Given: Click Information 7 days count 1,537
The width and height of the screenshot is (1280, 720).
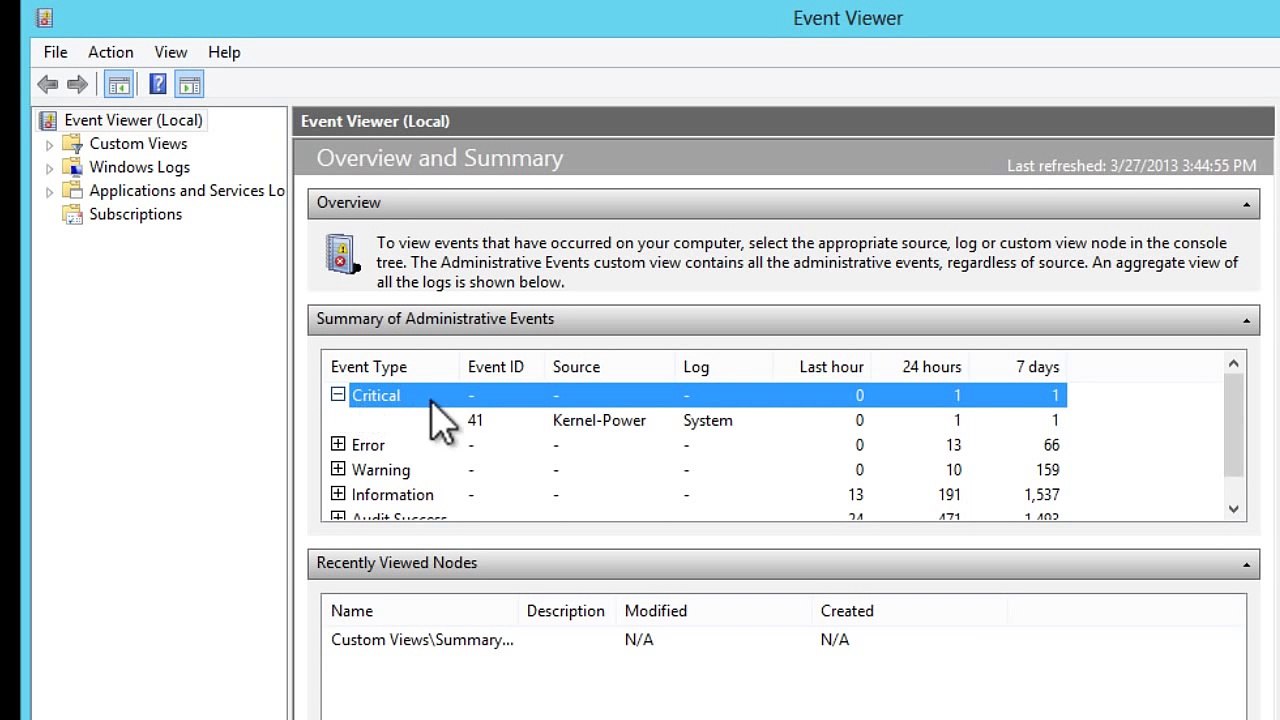Looking at the screenshot, I should pyautogui.click(x=1041, y=494).
